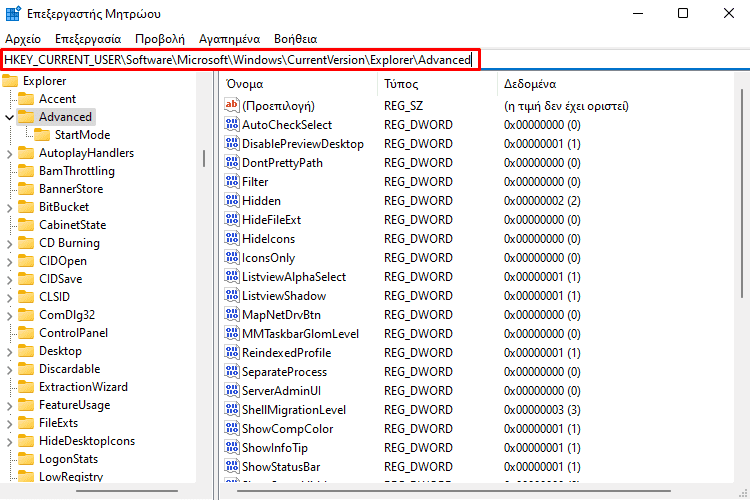Click the HideIcons DWORD icon
The height and width of the screenshot is (500, 750).
pos(232,238)
